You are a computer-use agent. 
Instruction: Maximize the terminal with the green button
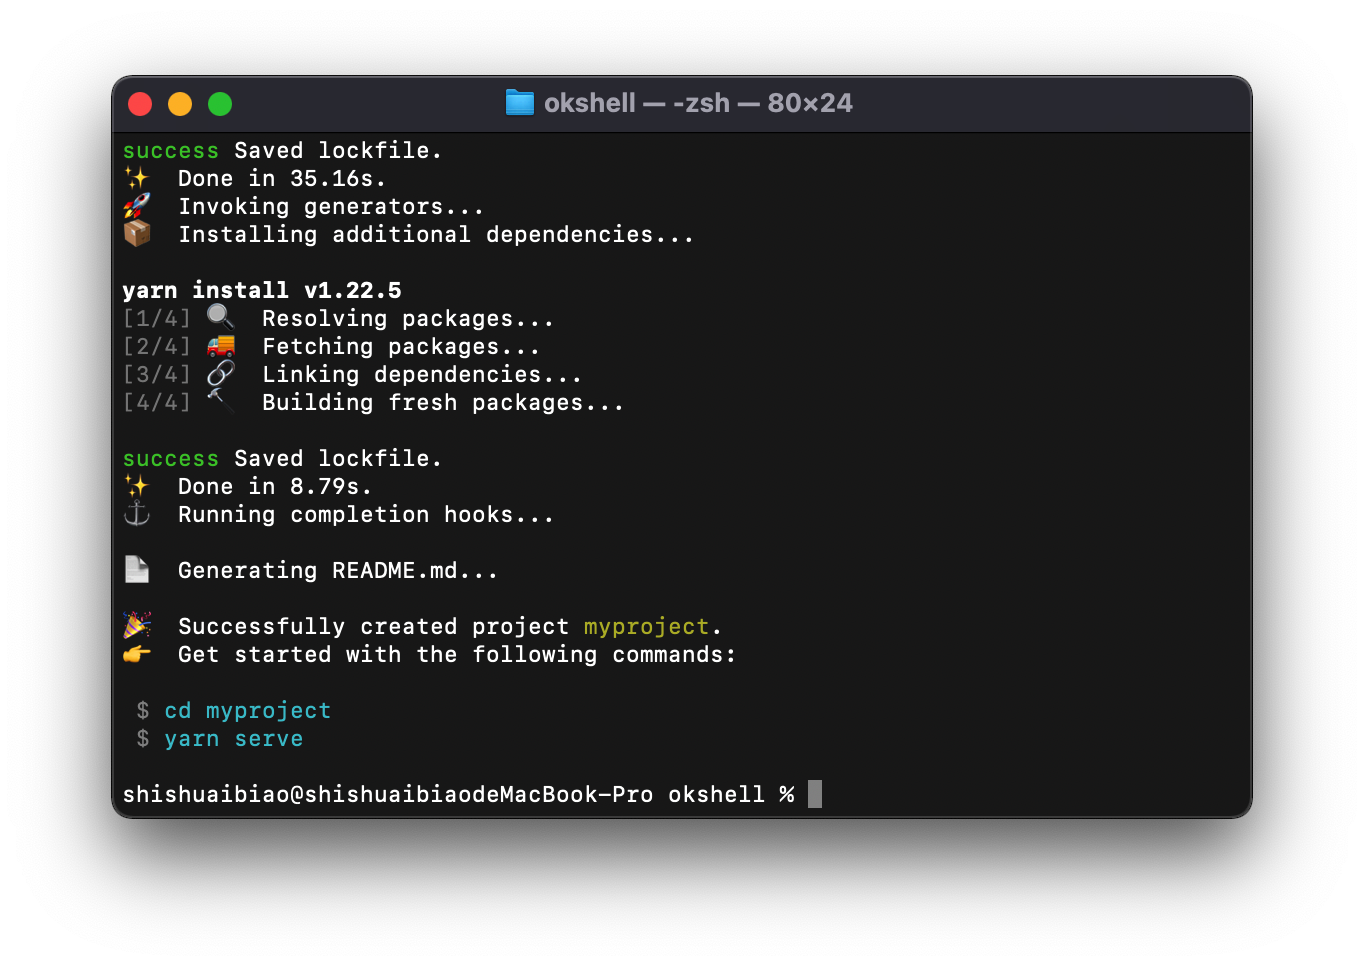pyautogui.click(x=220, y=104)
